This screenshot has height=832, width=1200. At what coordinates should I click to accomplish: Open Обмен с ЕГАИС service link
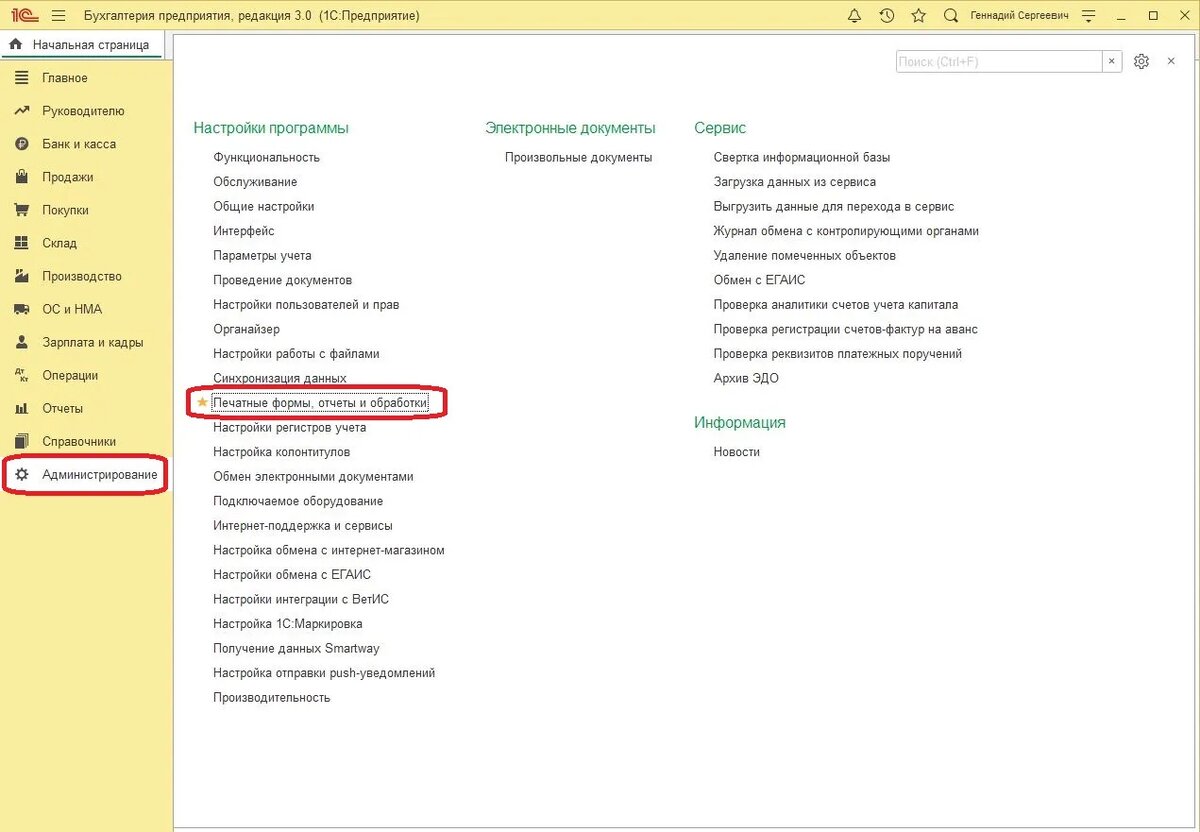(759, 280)
